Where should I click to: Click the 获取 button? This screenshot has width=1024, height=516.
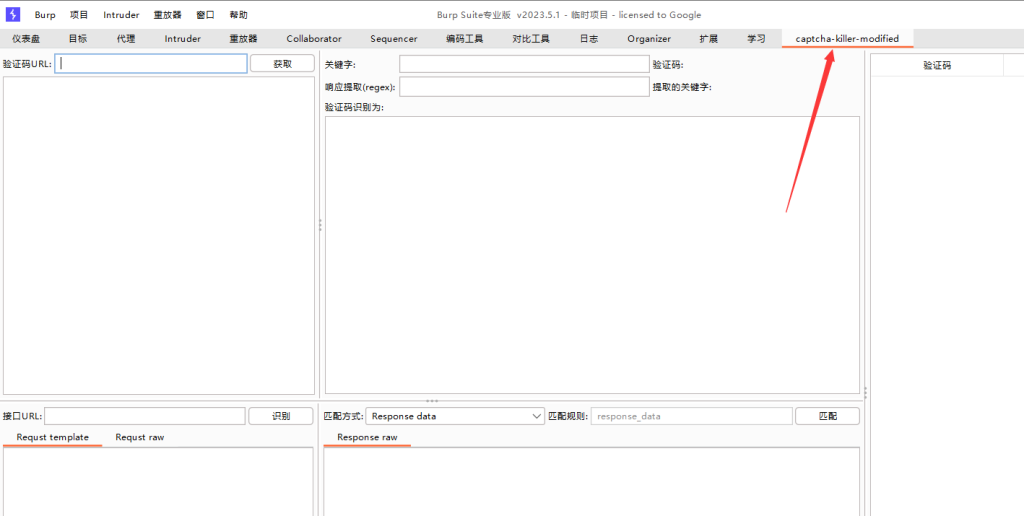(x=283, y=63)
